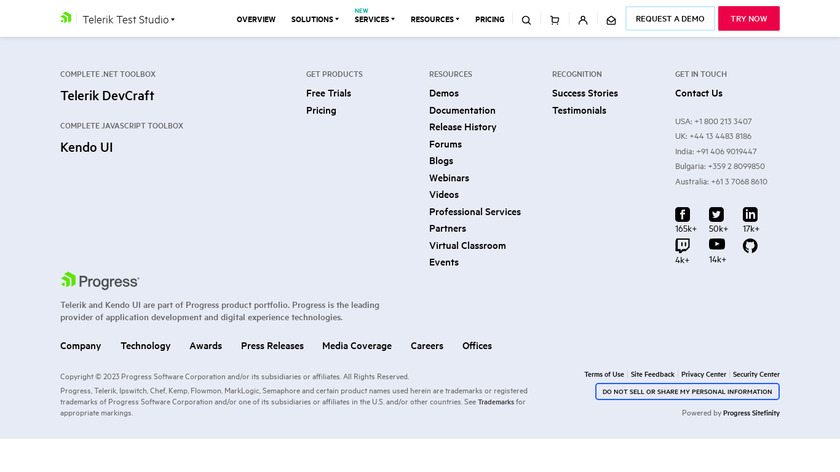Screen dimensions: 840x472
Task: Open the Technology link
Action: pyautogui.click(x=145, y=346)
